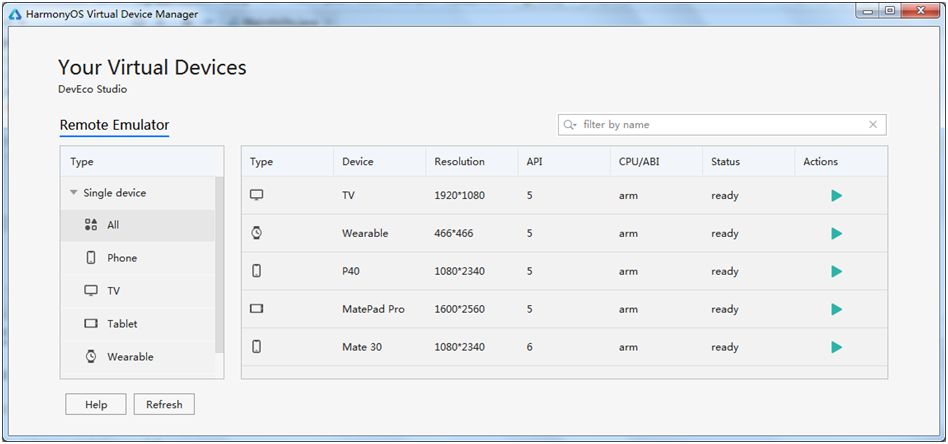Click the tablet icon in MatePad Pro row
This screenshot has width=948, height=444.
point(256,309)
